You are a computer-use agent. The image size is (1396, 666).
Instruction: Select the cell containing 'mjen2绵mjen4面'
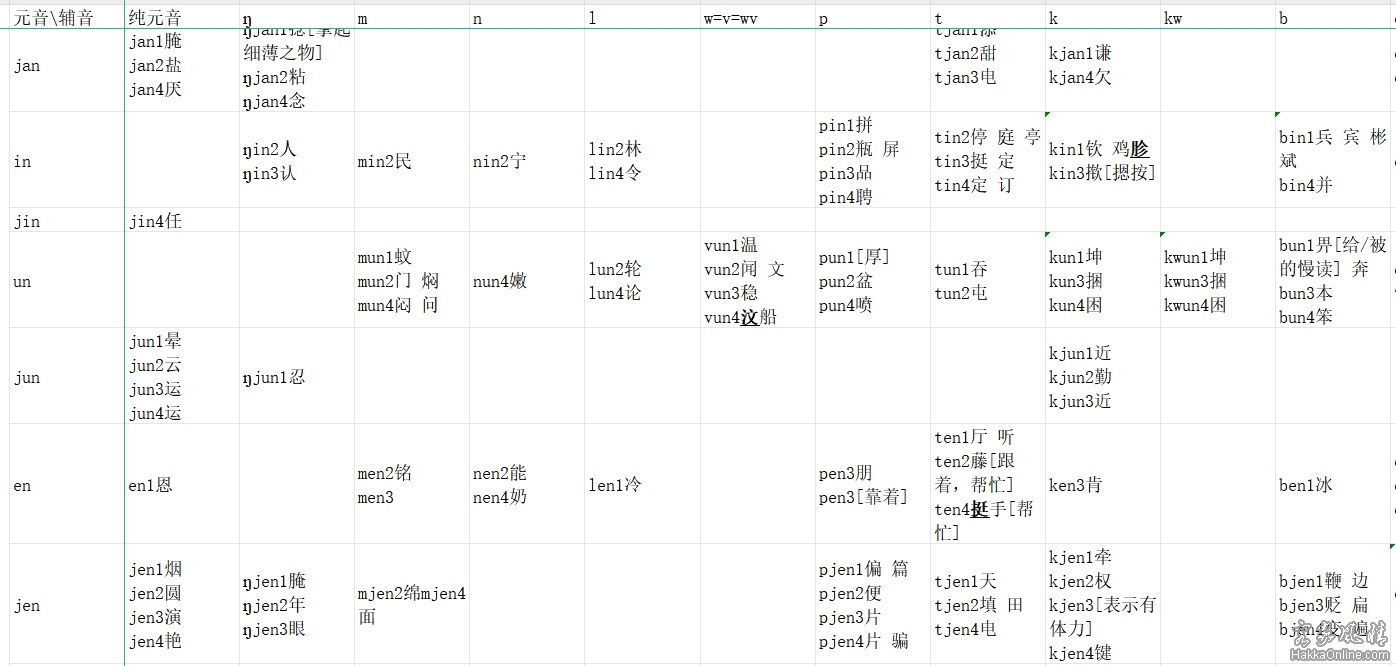point(411,605)
